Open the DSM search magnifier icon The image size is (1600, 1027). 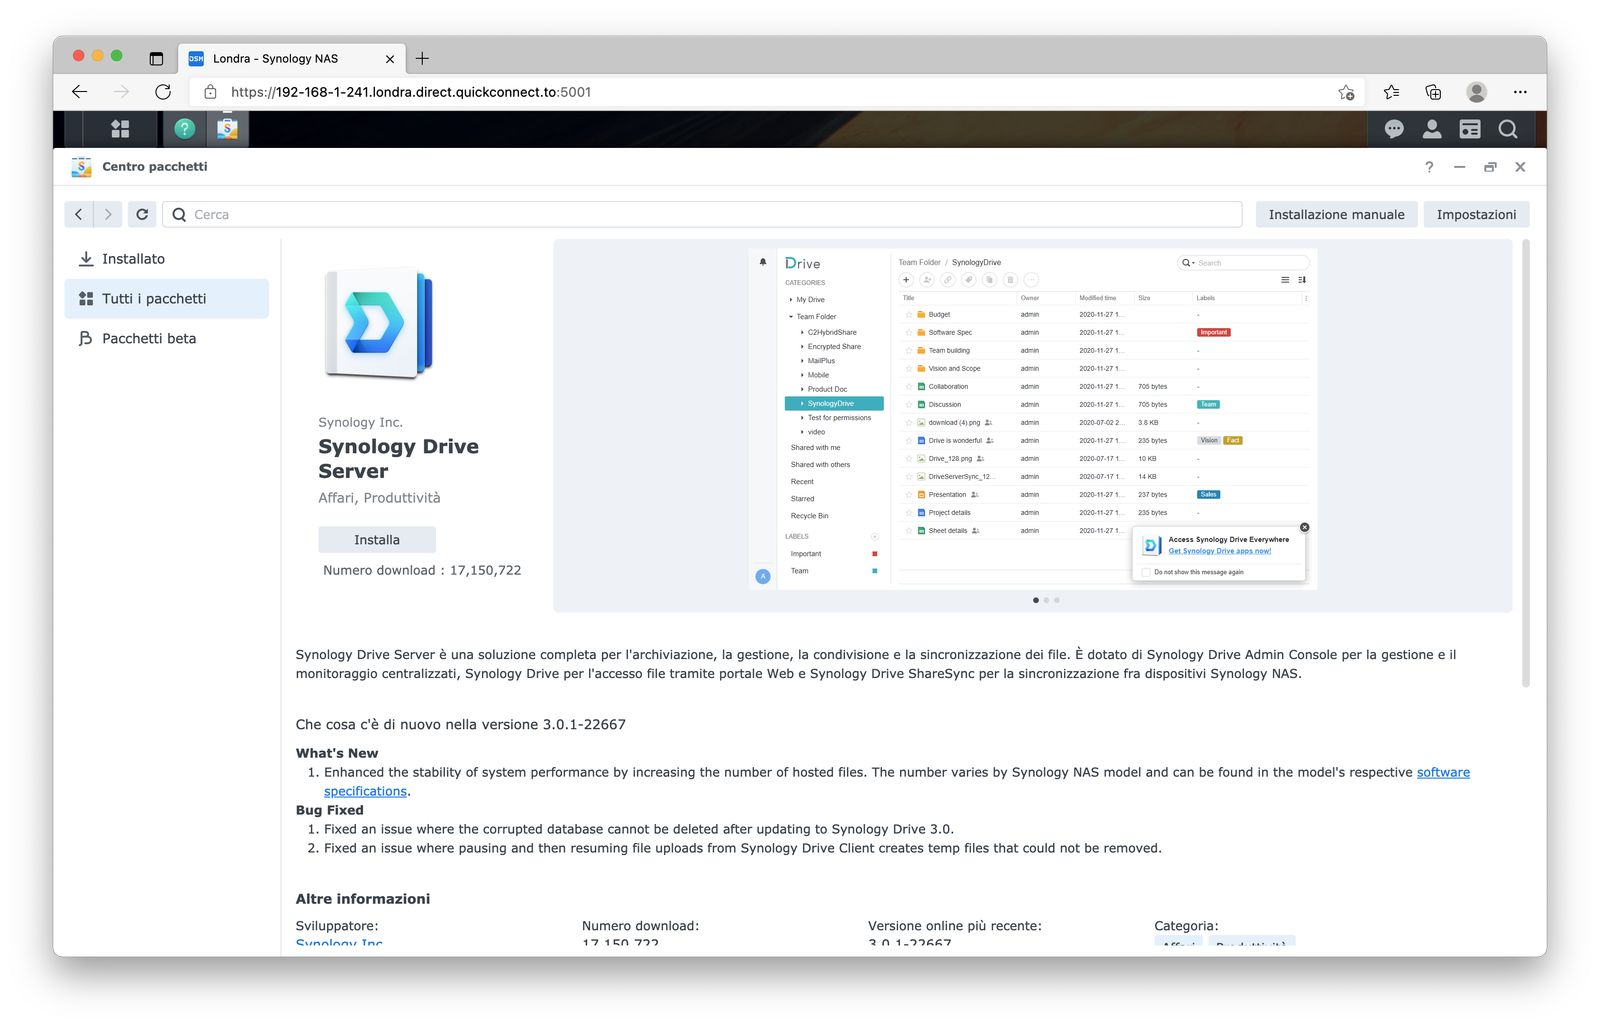point(1508,129)
